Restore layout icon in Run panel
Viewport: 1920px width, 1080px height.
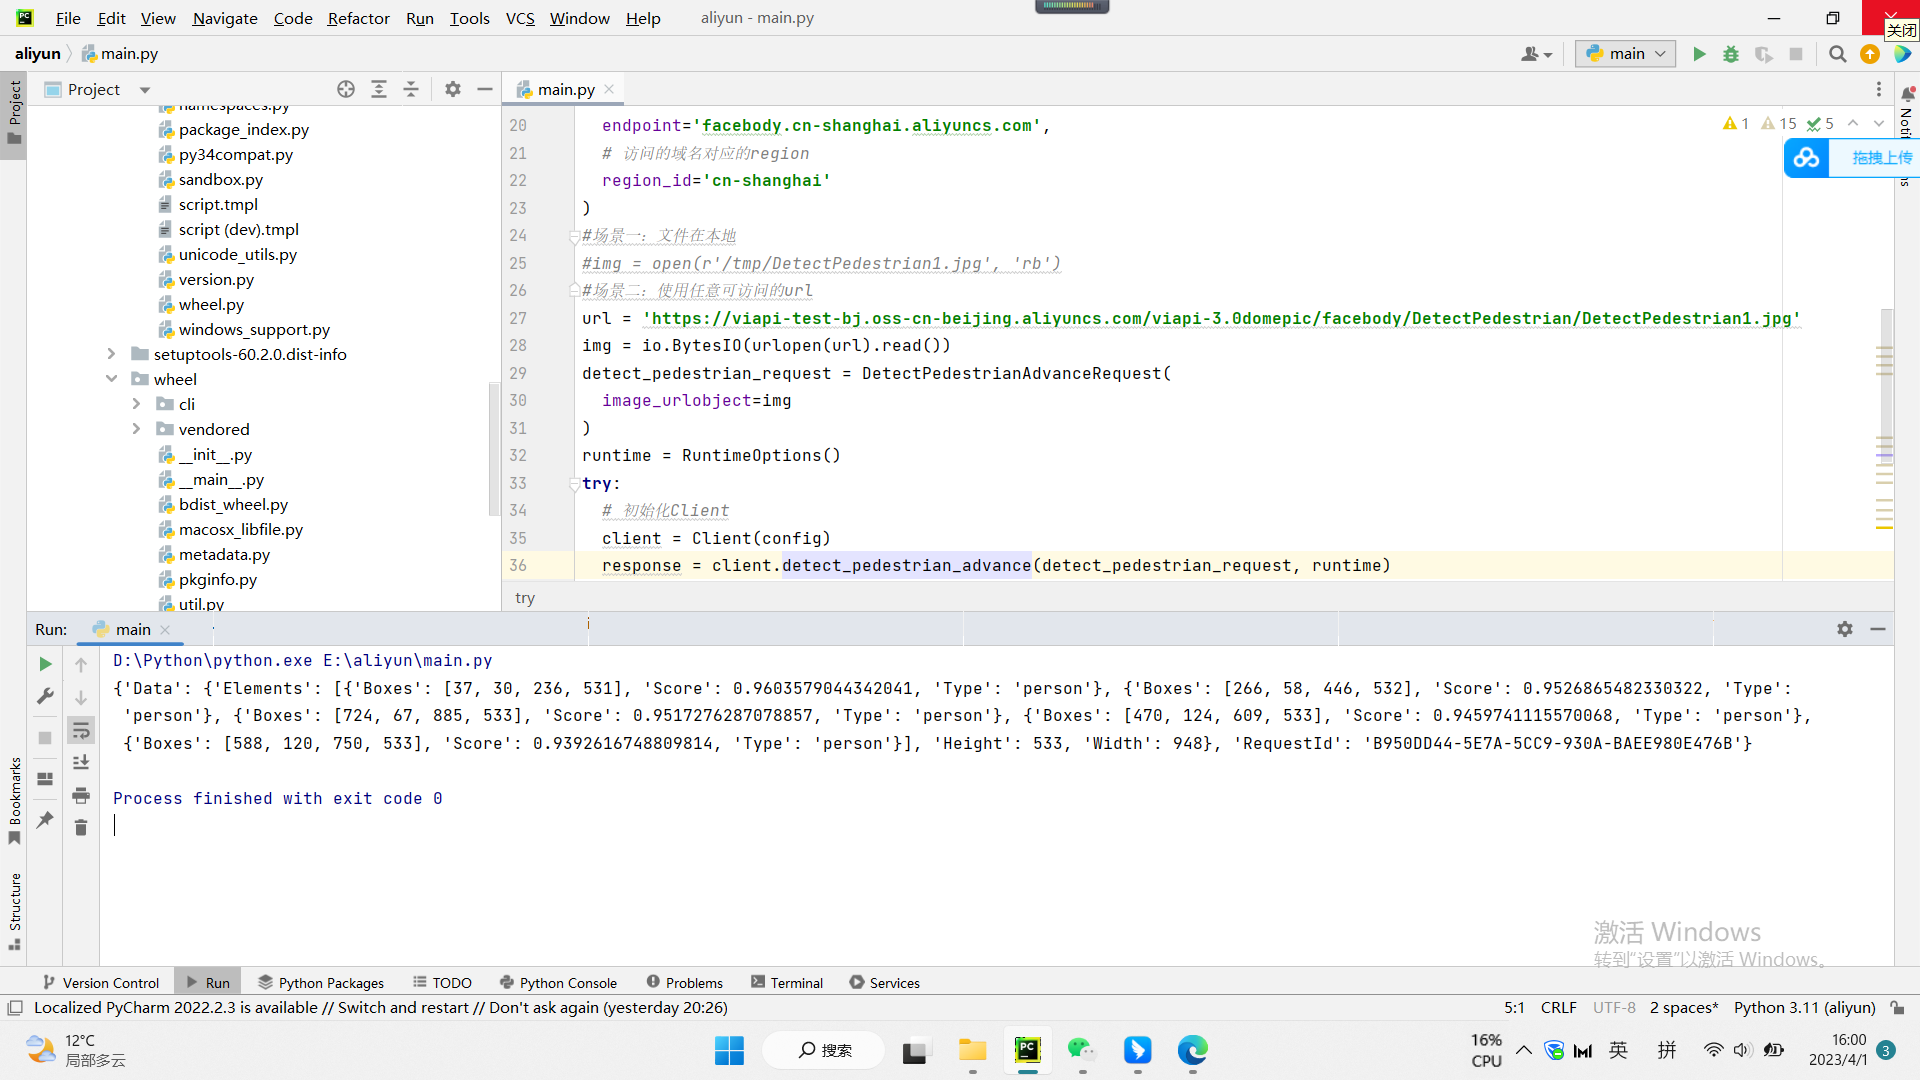[45, 779]
